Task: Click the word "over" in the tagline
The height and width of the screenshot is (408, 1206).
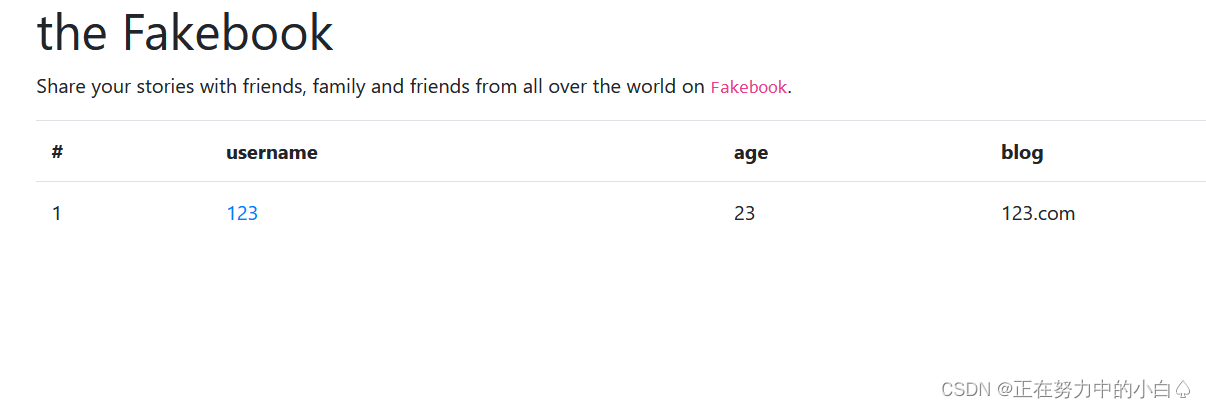Action: click(568, 87)
